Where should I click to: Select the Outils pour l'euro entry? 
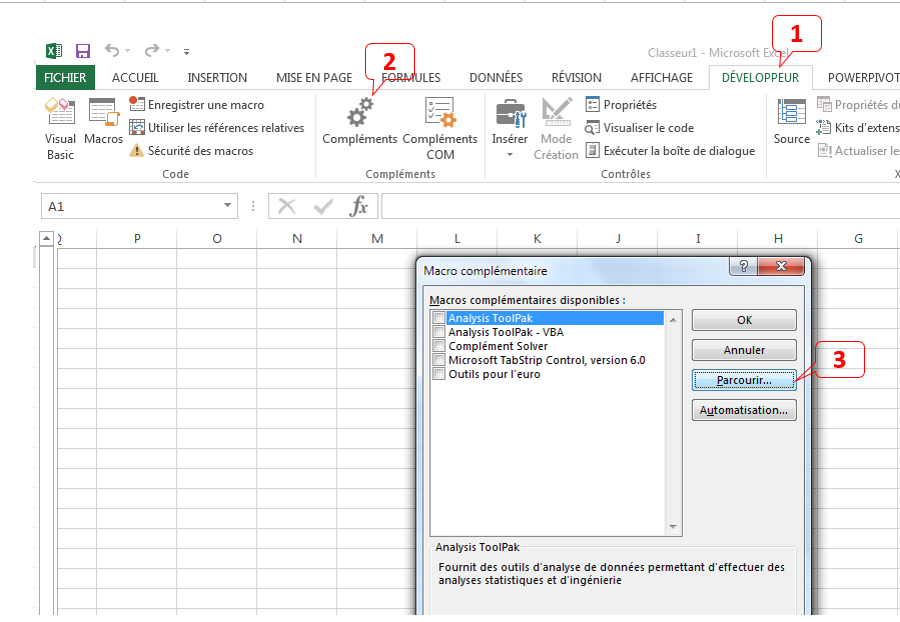coord(494,374)
